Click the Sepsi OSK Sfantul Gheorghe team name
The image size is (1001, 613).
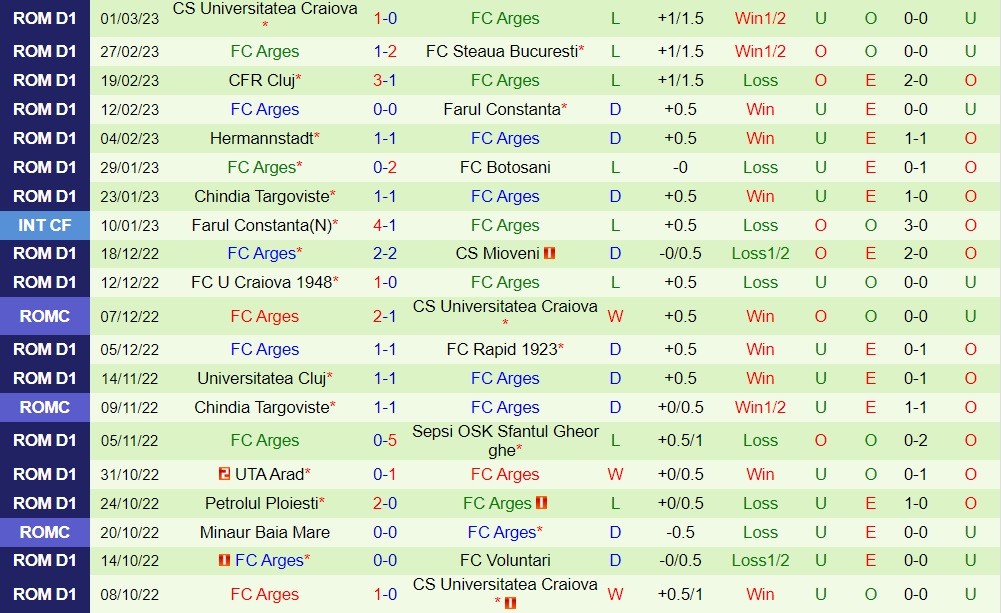click(505, 440)
